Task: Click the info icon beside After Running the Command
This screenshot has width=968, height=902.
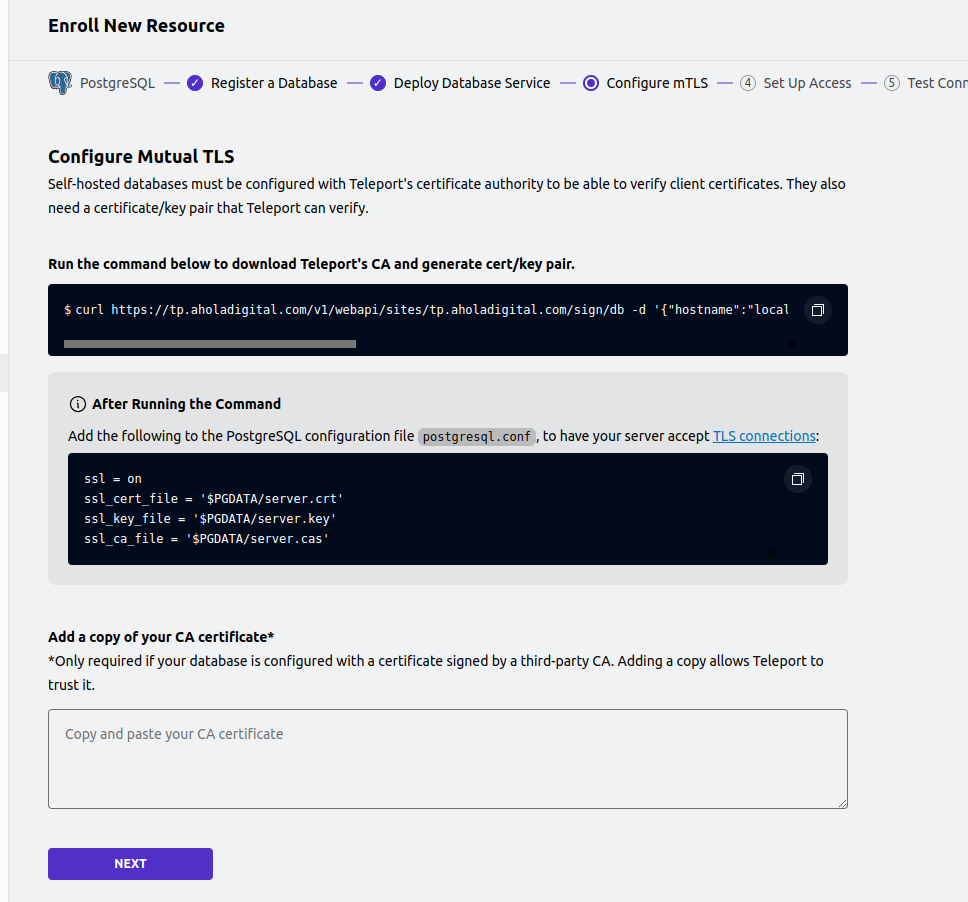Action: point(78,404)
